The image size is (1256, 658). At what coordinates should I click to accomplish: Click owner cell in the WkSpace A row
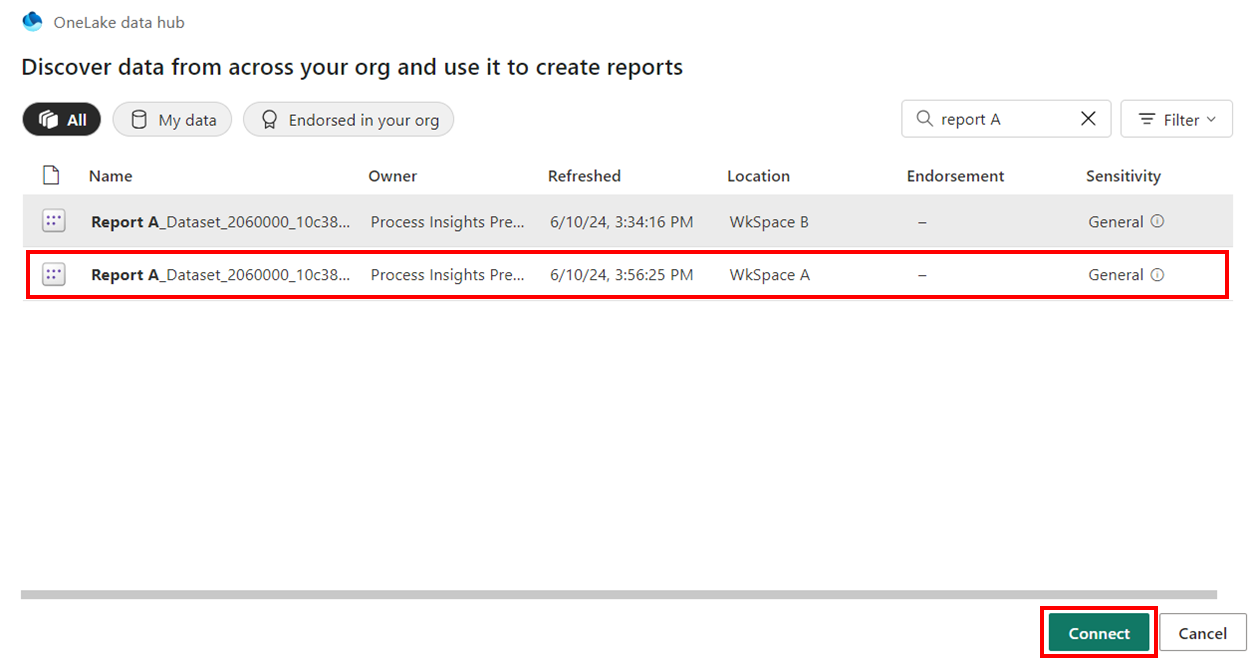448,275
